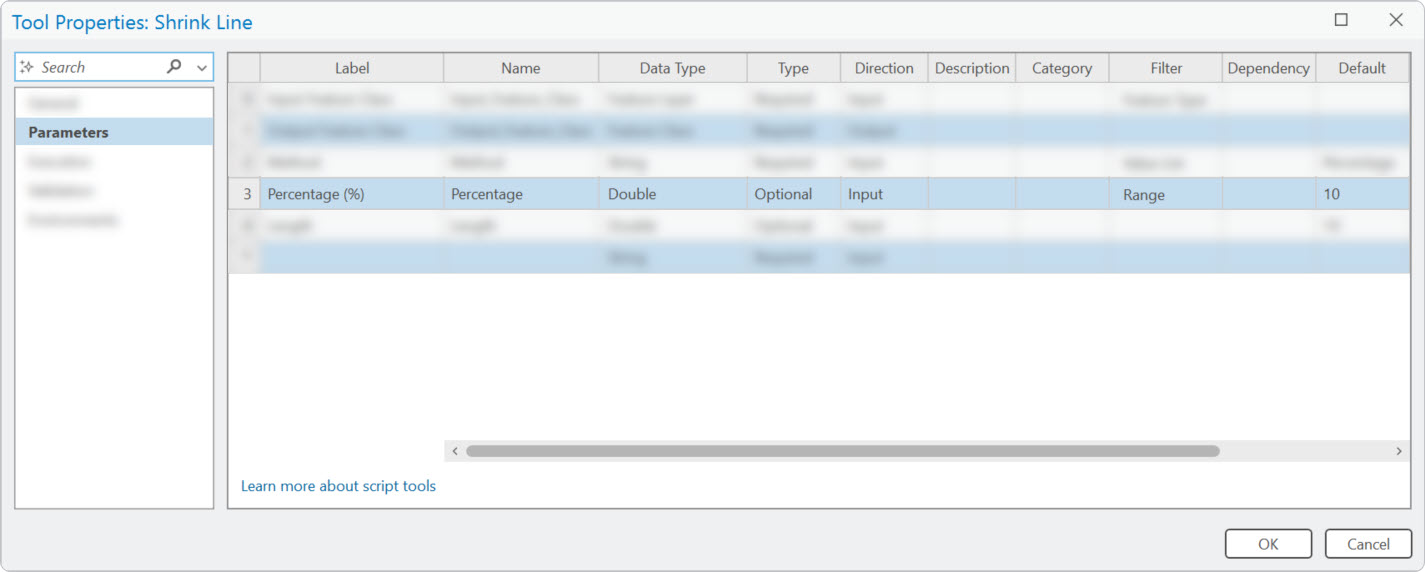Viewport: 1425px width, 572px height.
Task: Select row 3 by its row number
Action: [245, 194]
